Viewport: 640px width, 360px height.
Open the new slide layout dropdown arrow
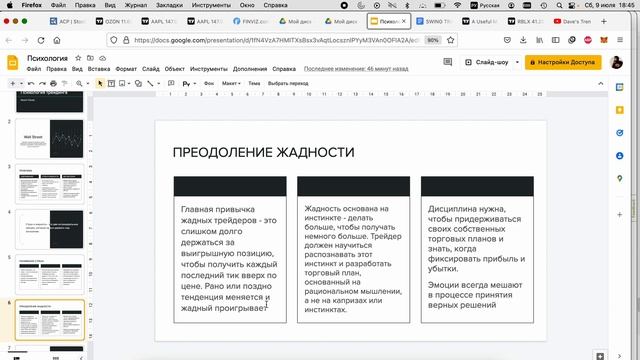click(21, 83)
